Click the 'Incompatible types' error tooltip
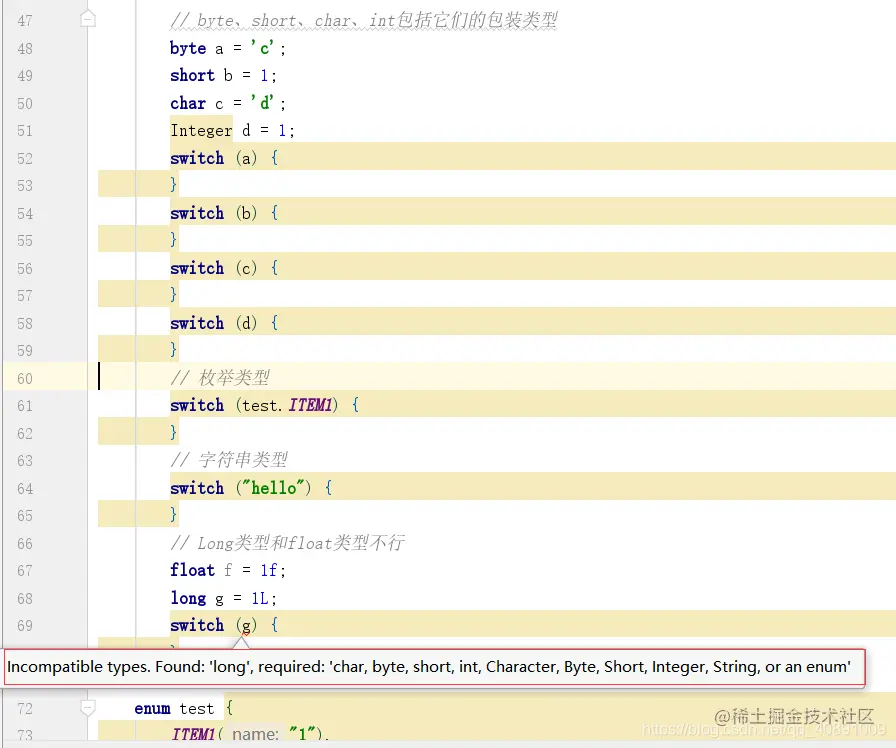The width and height of the screenshot is (896, 748). (x=434, y=667)
